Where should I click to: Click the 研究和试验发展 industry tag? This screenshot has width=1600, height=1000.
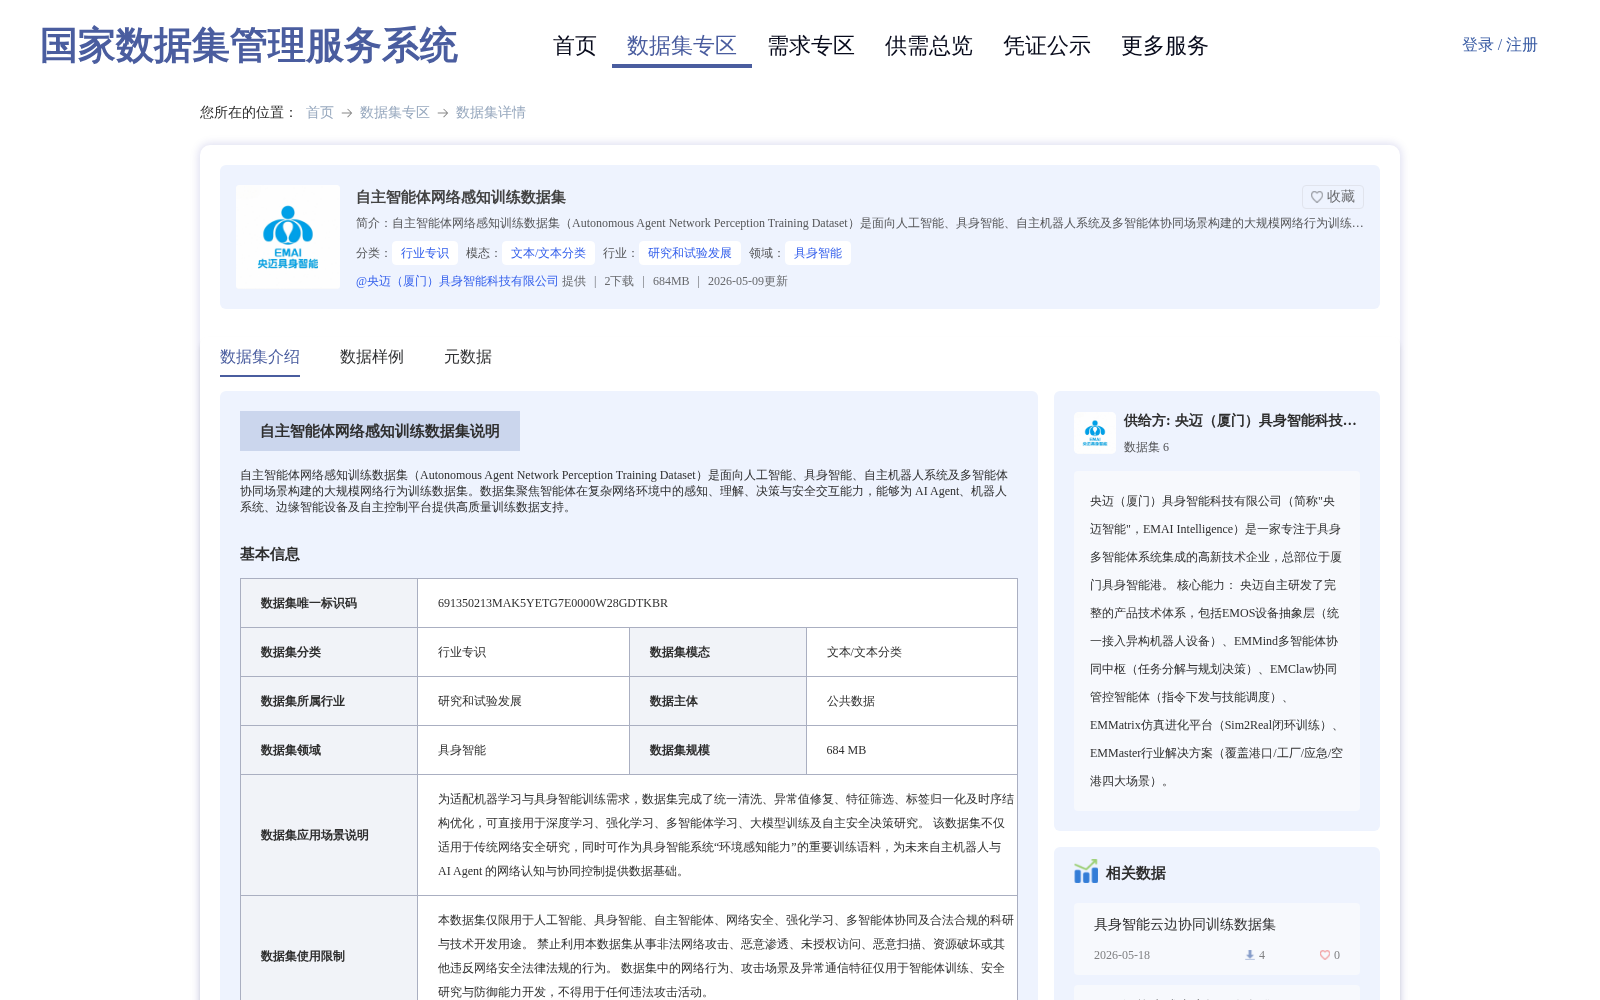click(690, 253)
